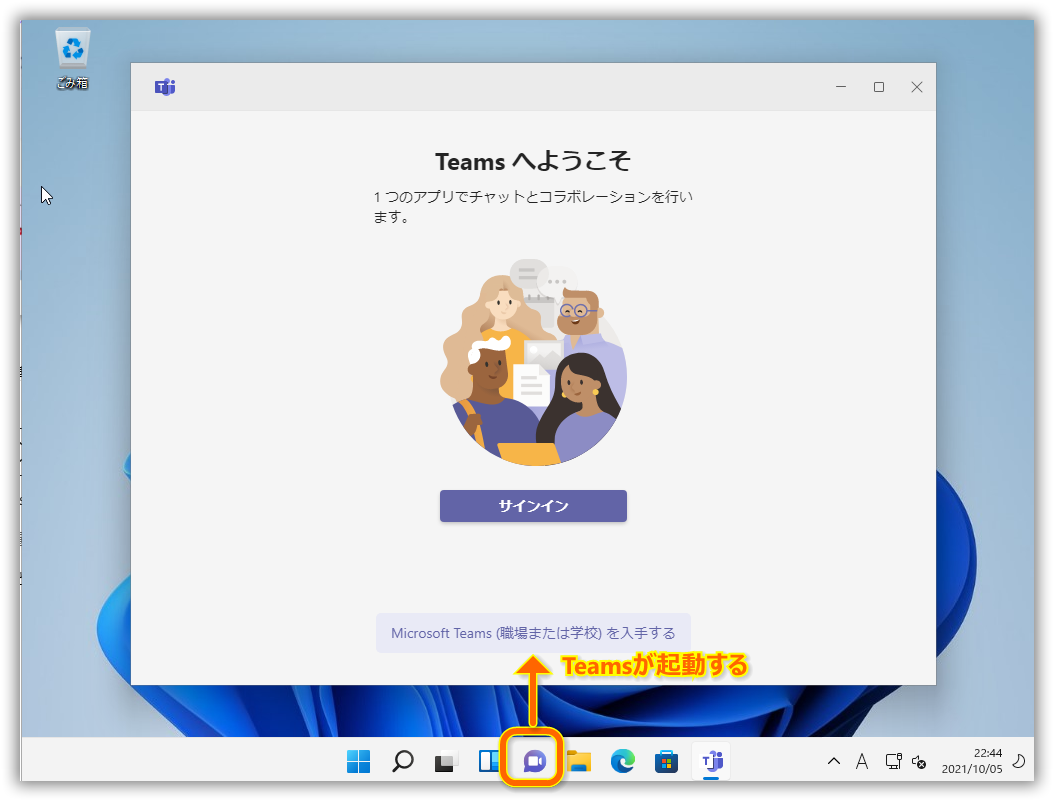This screenshot has width=1054, height=801.
Task: Open Microsoft Teams (職場または学校) を入手する link
Action: click(533, 633)
